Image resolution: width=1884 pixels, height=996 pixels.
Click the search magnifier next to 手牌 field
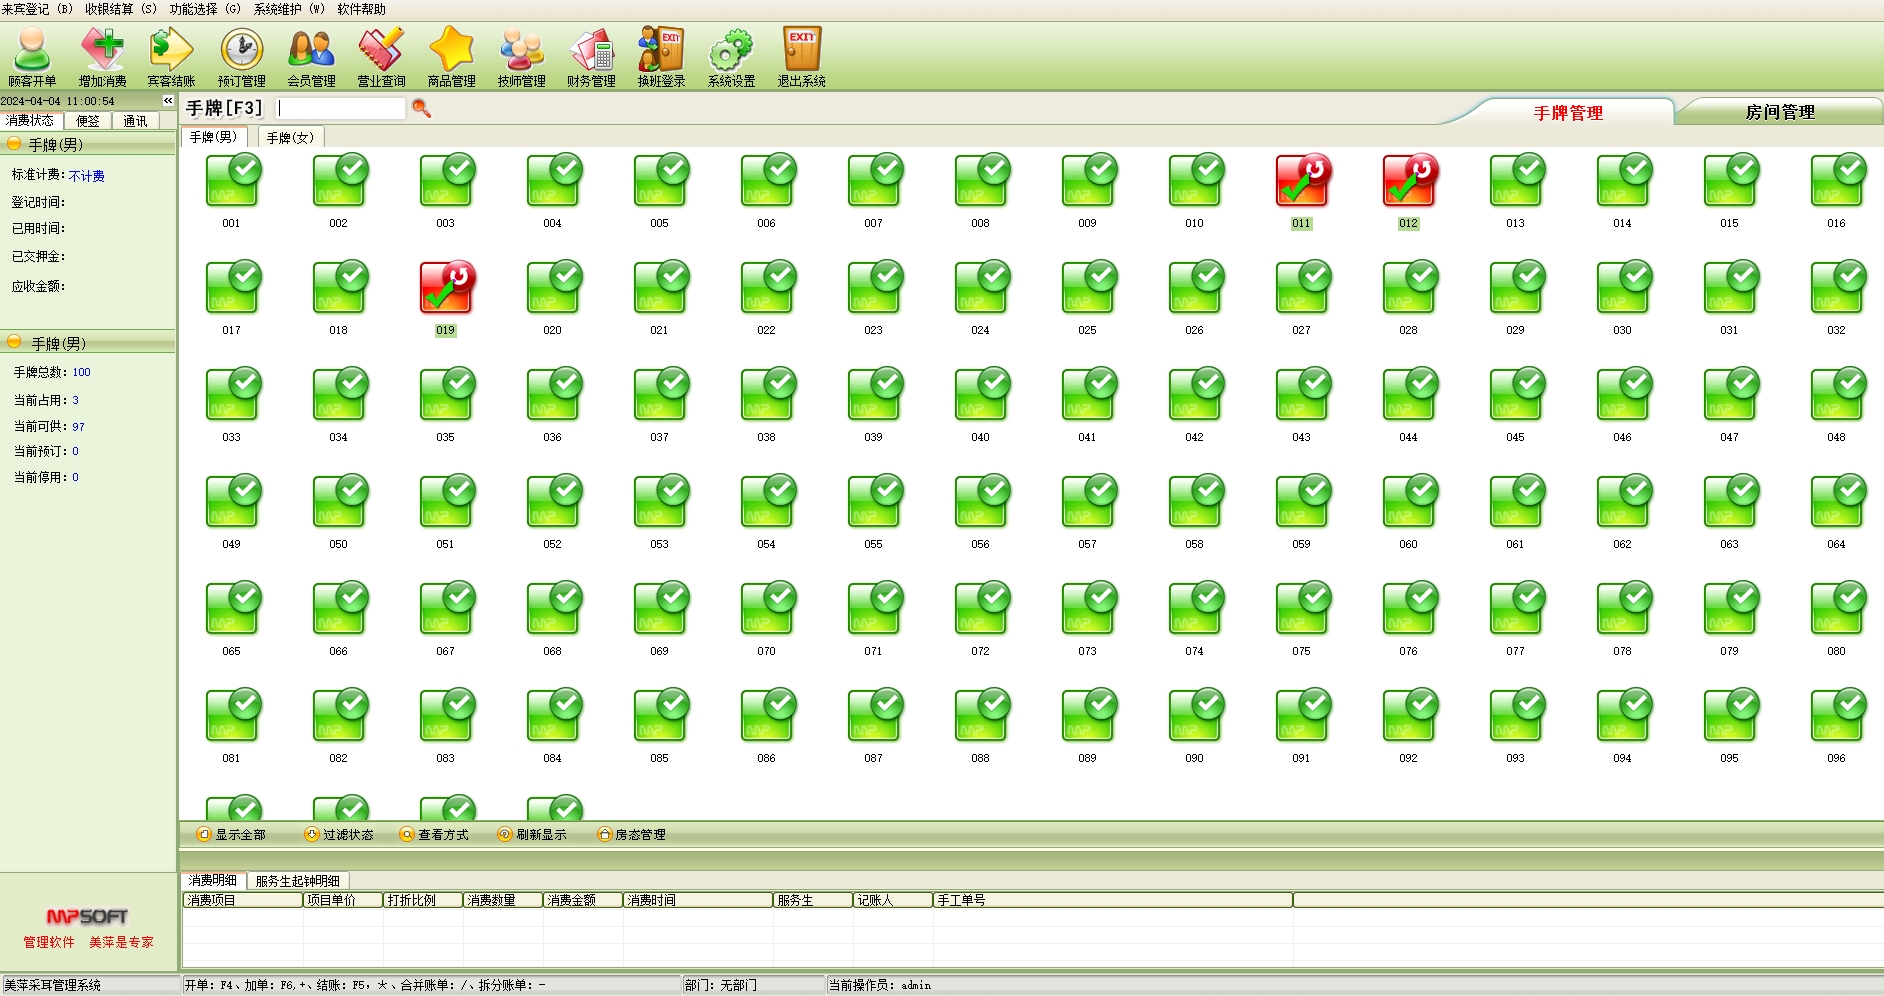click(x=421, y=108)
